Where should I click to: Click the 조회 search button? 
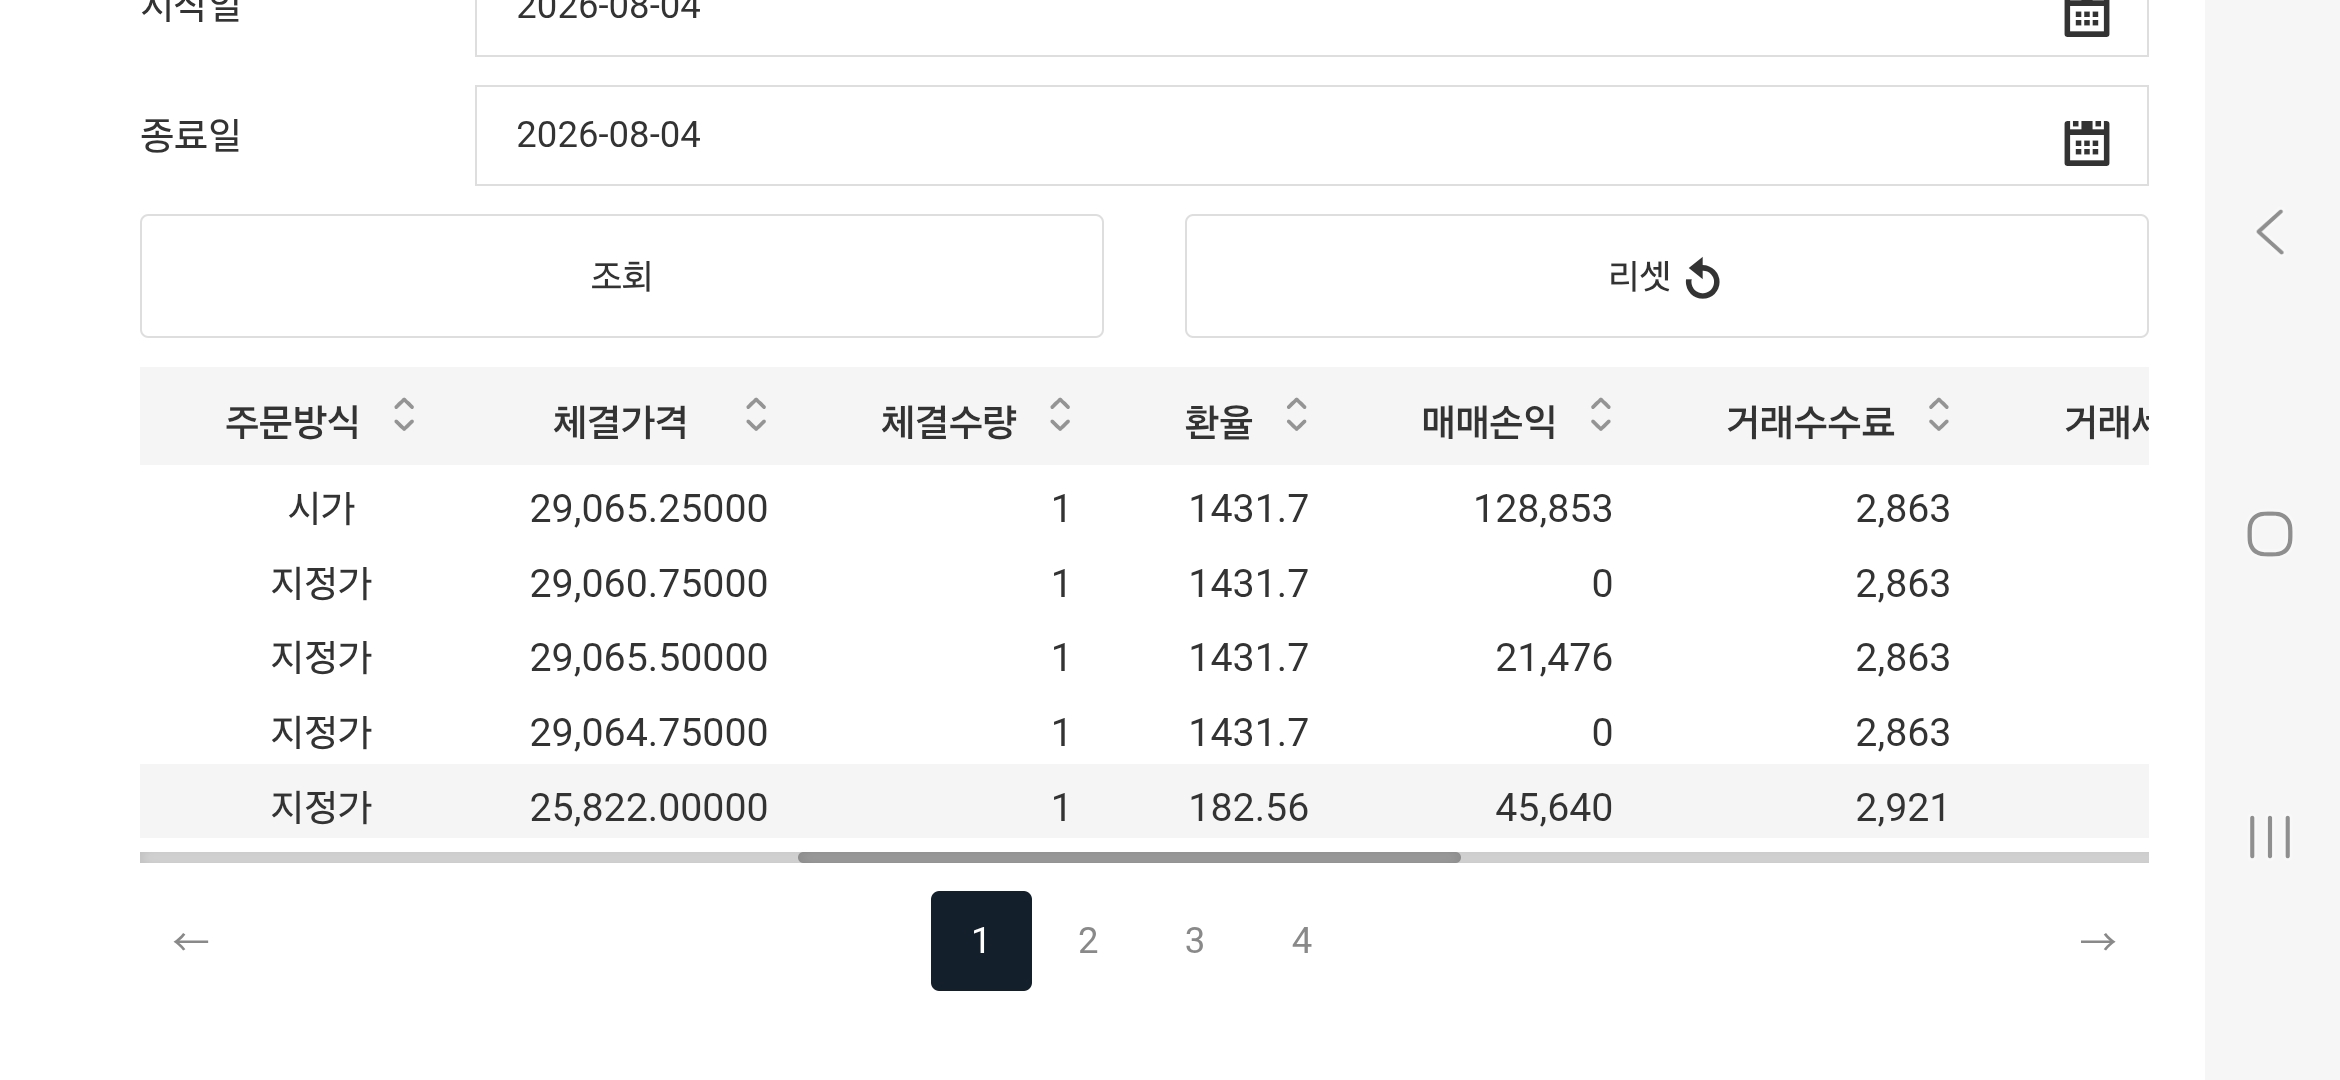(x=621, y=276)
